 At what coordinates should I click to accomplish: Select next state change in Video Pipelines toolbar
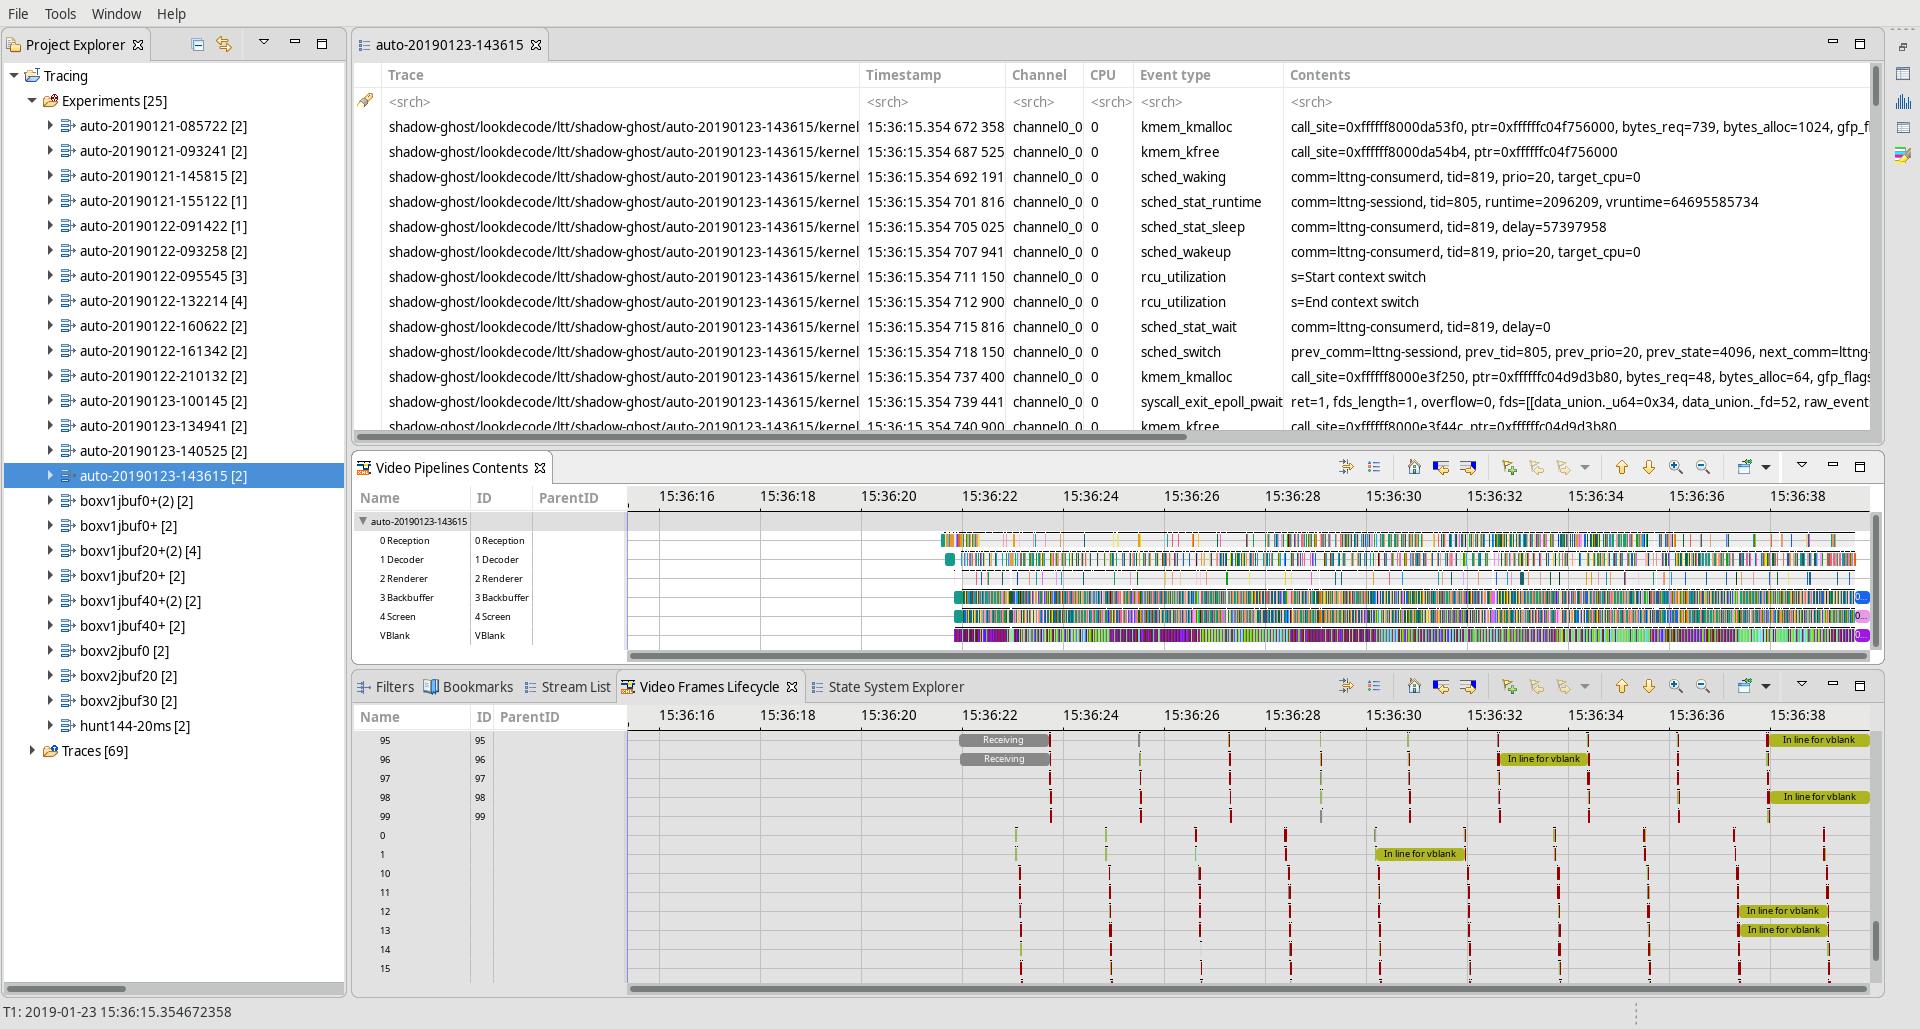1468,467
